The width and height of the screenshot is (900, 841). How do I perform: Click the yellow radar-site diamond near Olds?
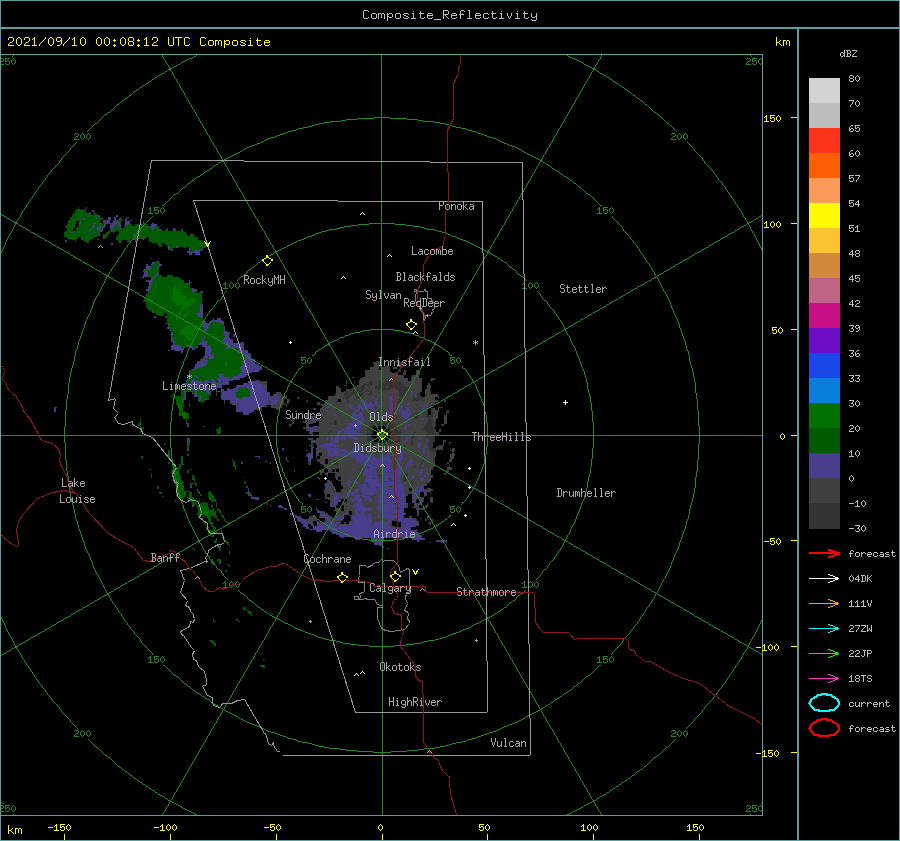point(382,435)
